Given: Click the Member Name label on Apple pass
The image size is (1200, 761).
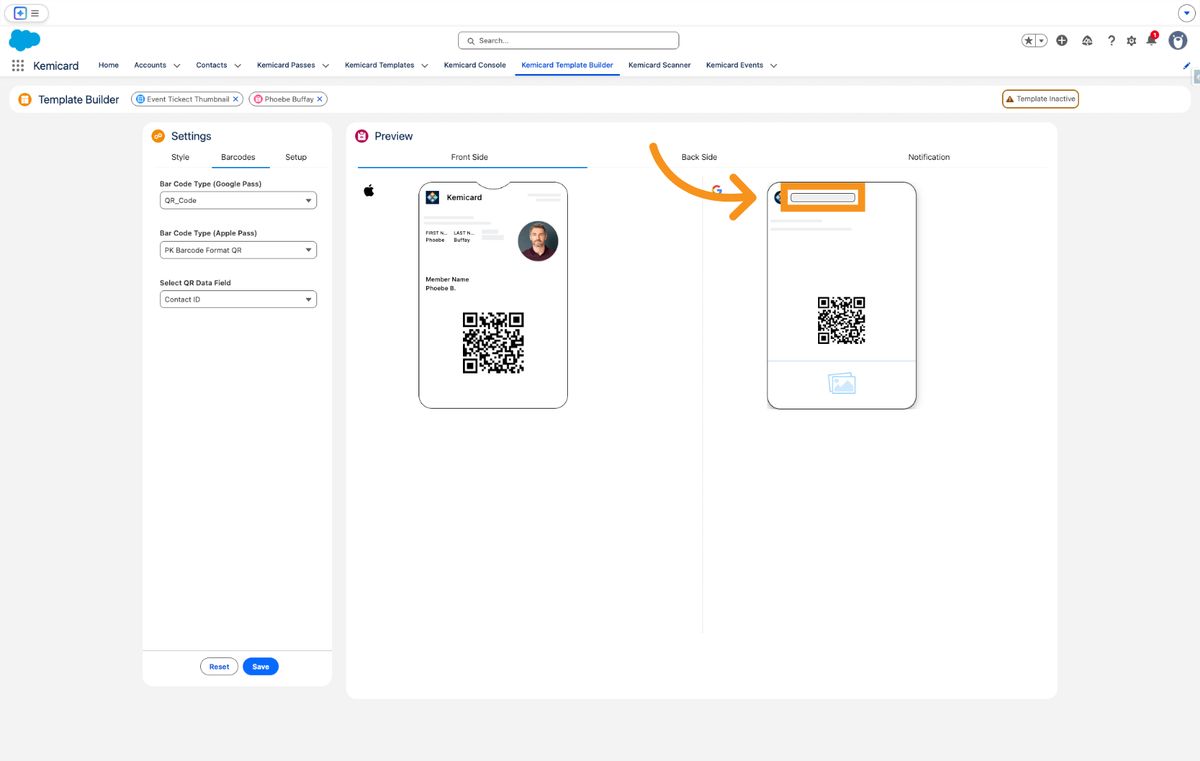Looking at the screenshot, I should [x=447, y=280].
